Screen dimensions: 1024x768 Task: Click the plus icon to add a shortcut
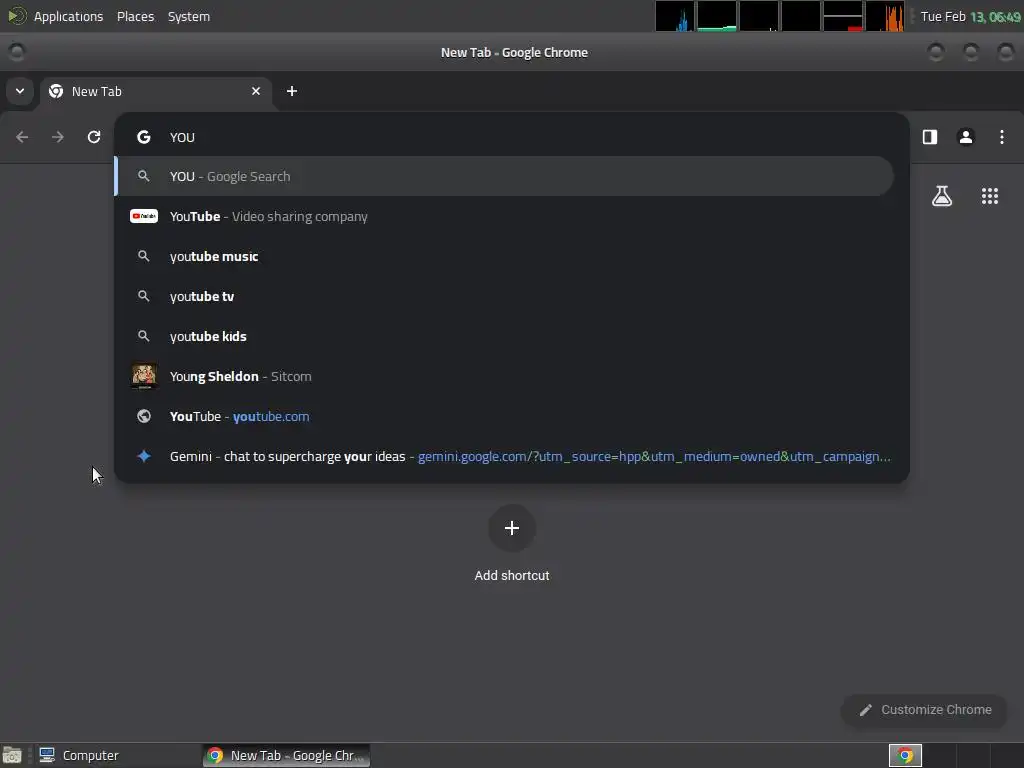[x=512, y=528]
